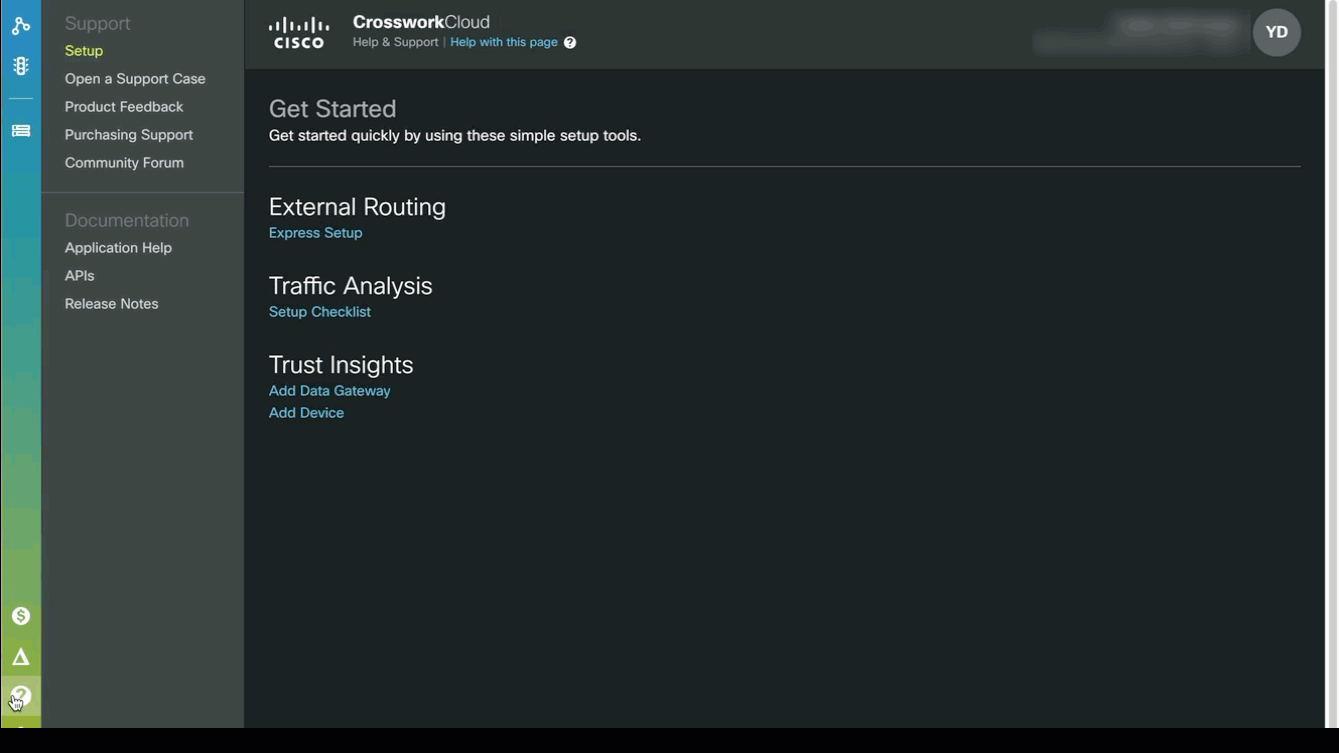Open the Community Forum

coord(124,163)
